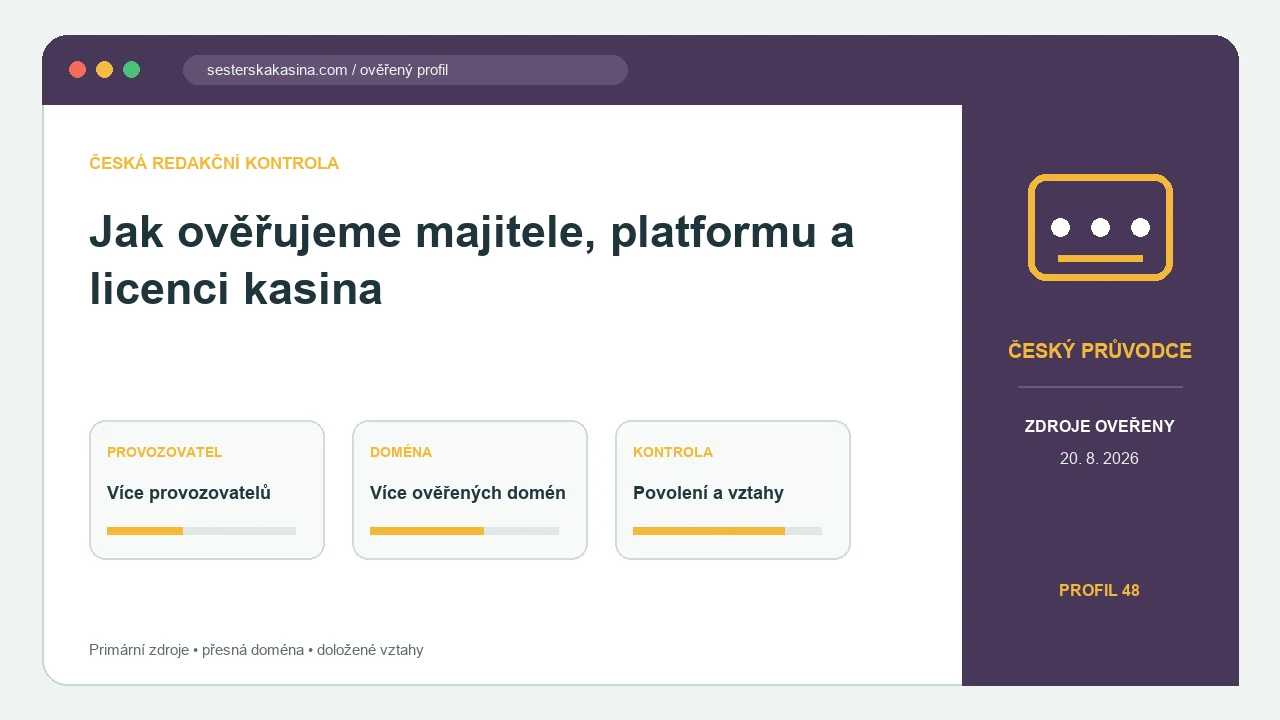Image resolution: width=1280 pixels, height=720 pixels.
Task: Click the yellow slot-machine icon in sidebar
Action: click(1100, 227)
